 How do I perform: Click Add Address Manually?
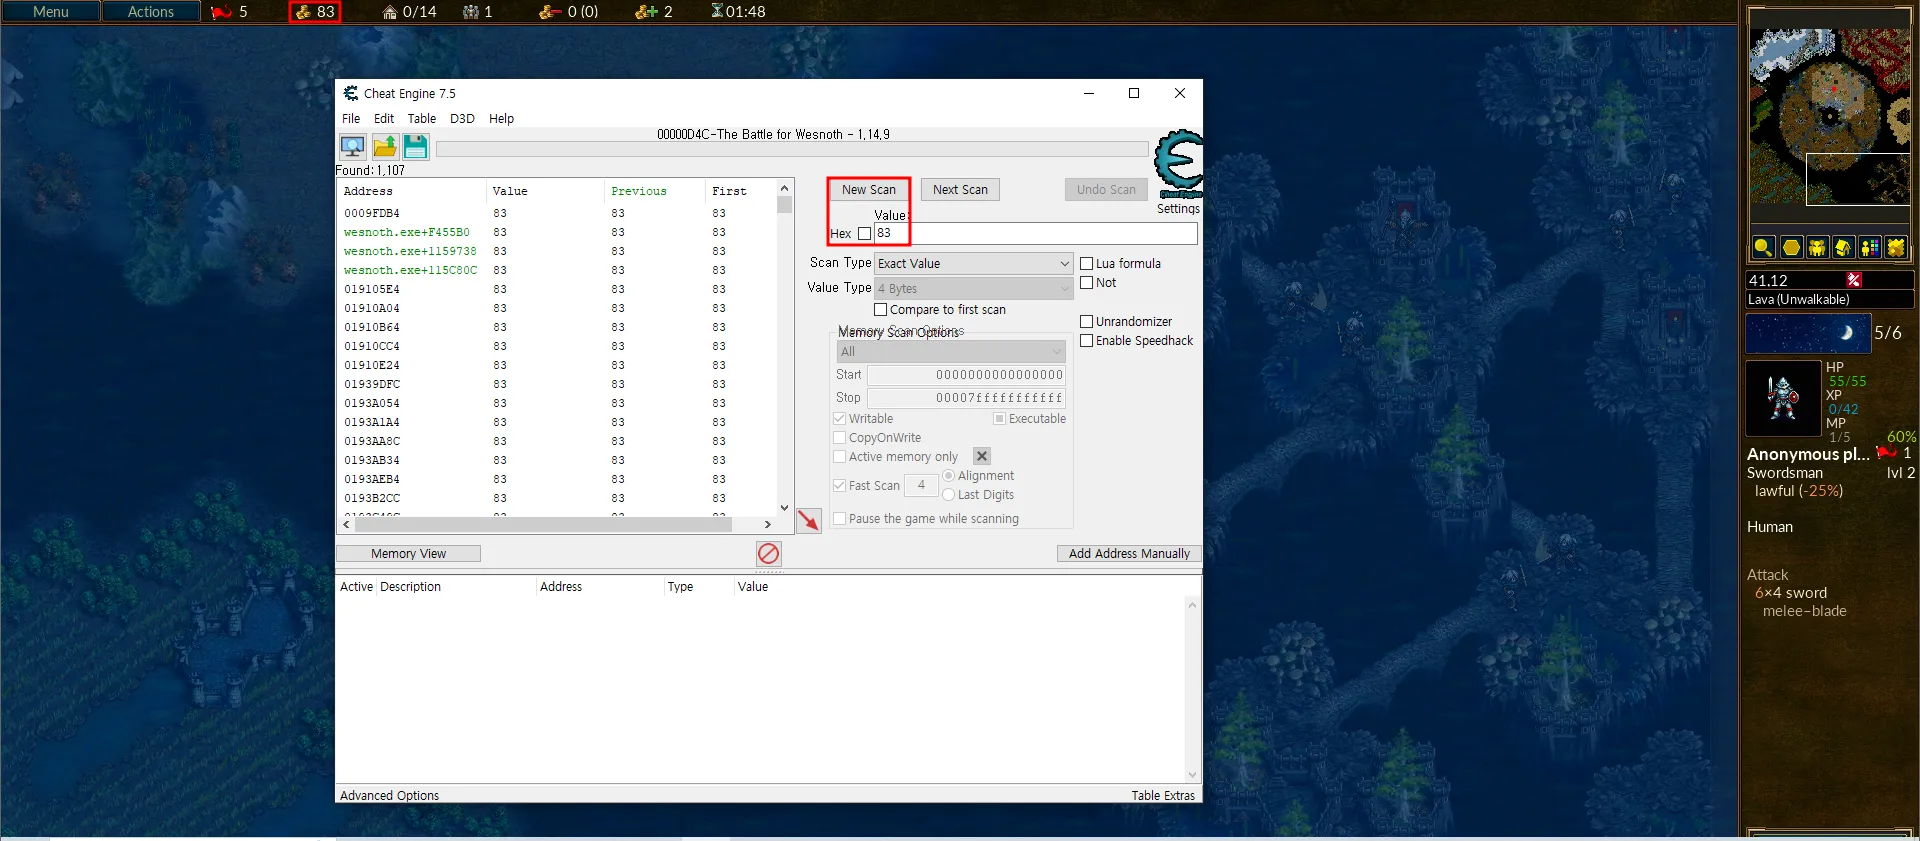point(1129,554)
